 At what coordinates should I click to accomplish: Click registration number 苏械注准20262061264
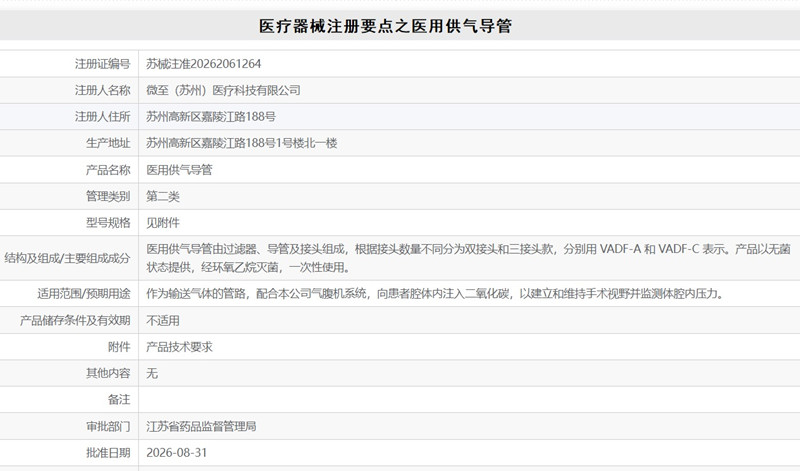point(204,64)
